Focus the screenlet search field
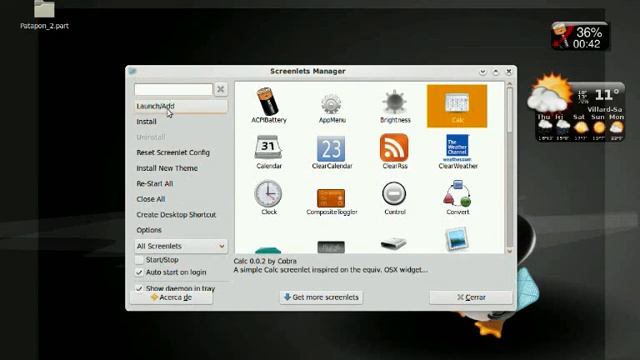640x360 pixels. pyautogui.click(x=173, y=89)
